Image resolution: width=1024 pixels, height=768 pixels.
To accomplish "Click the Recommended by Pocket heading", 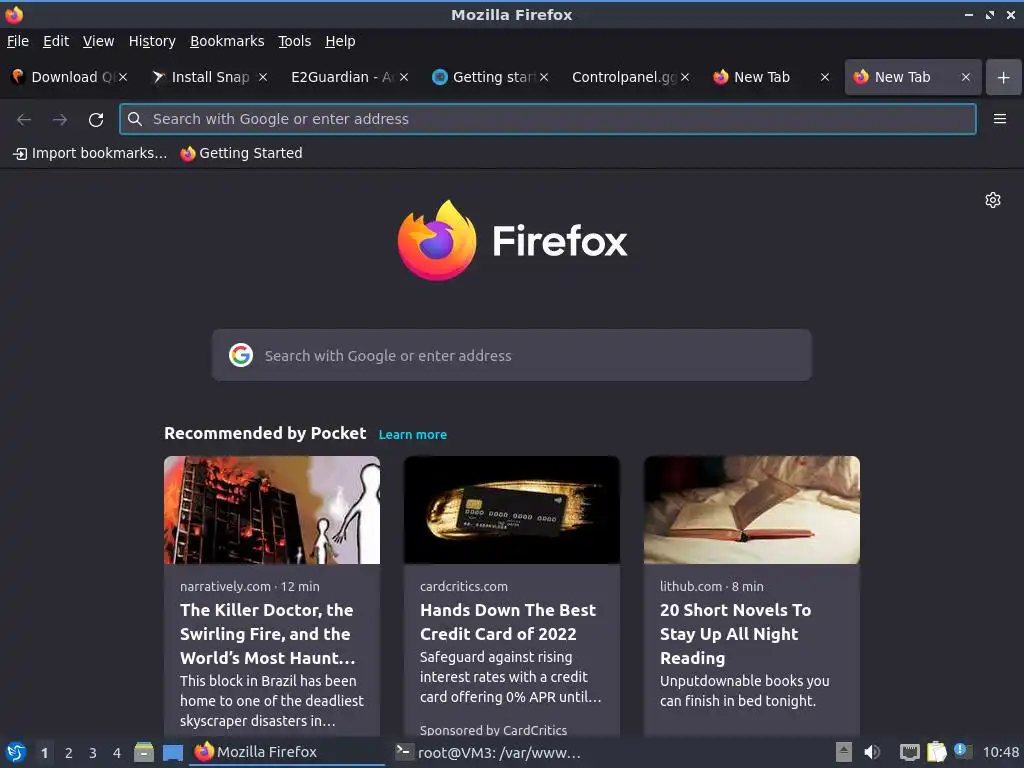I will click(265, 433).
